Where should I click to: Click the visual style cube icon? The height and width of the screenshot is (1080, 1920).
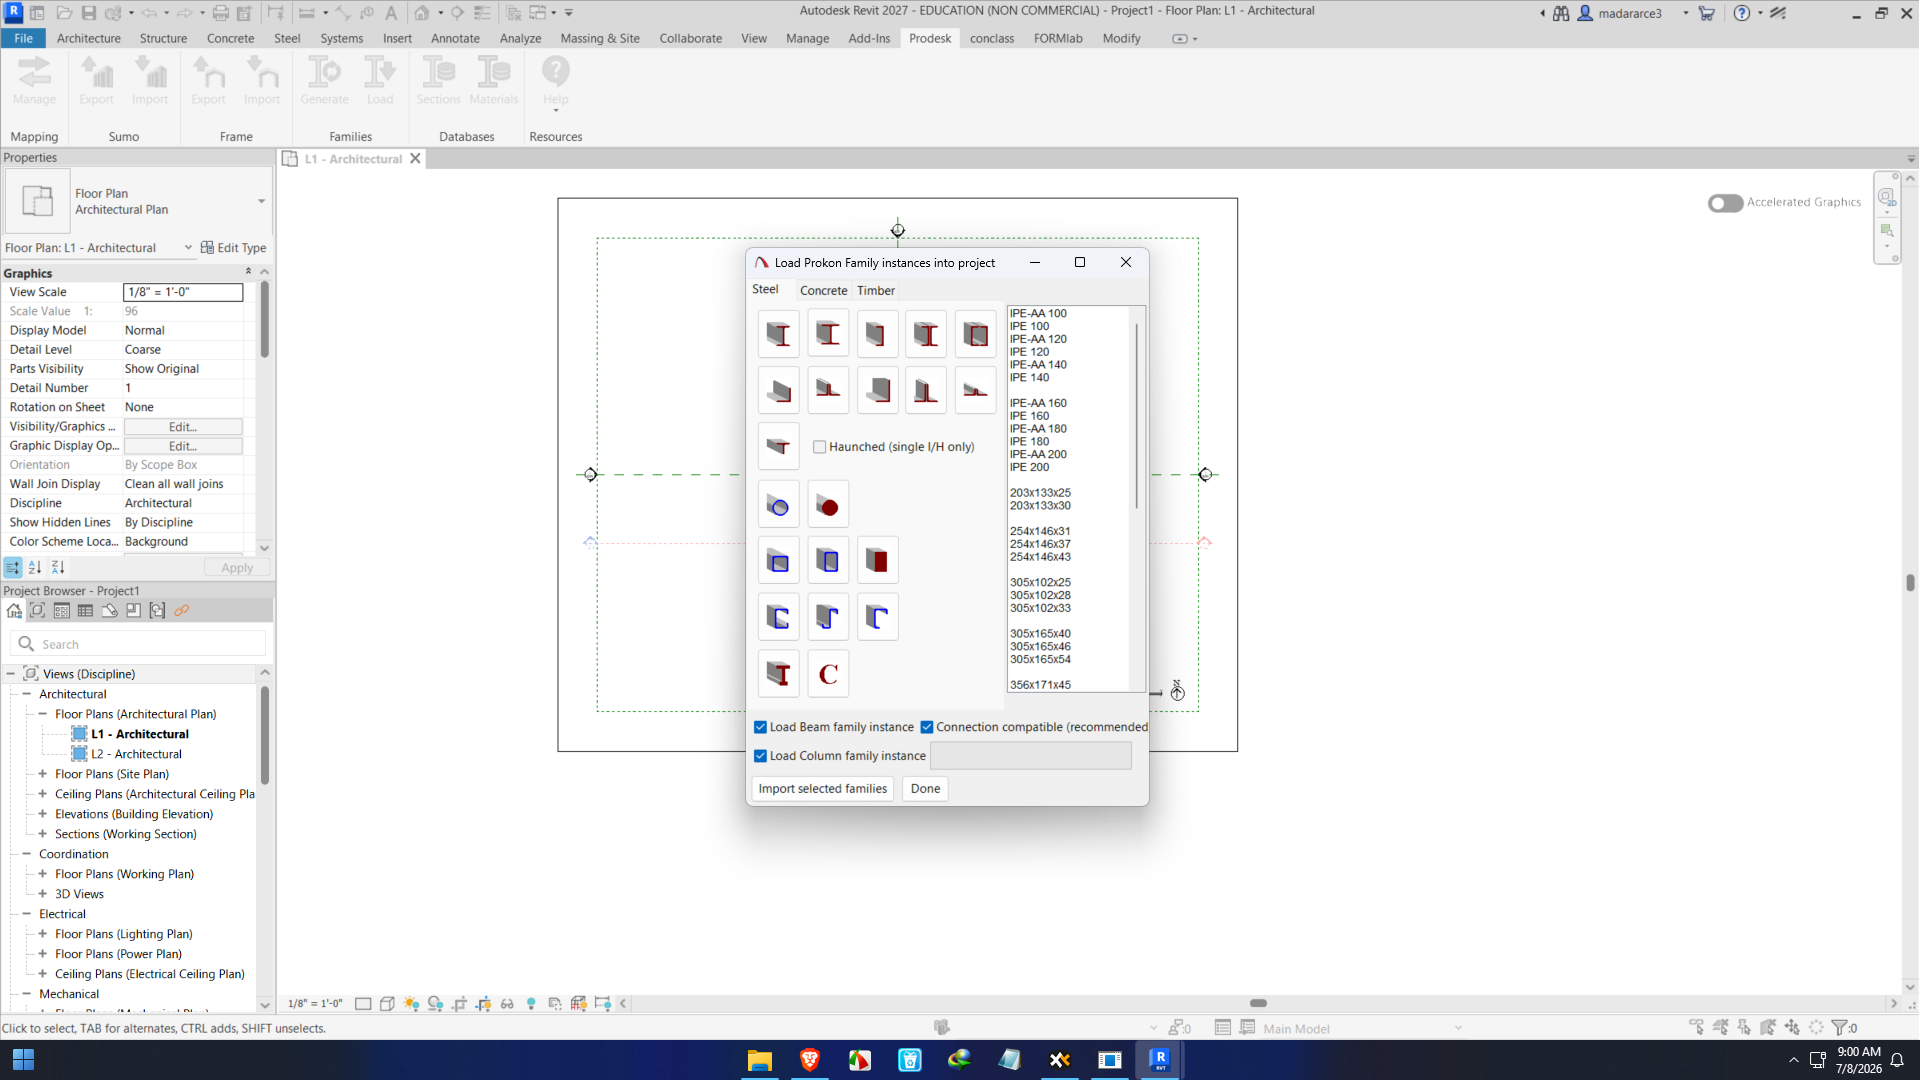[387, 1003]
